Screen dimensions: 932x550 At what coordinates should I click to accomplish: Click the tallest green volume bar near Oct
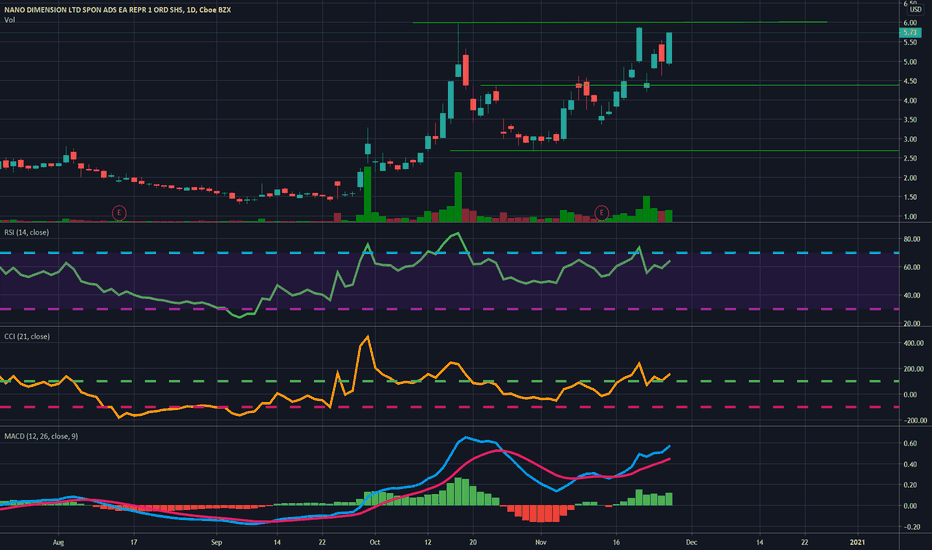pyautogui.click(x=367, y=194)
